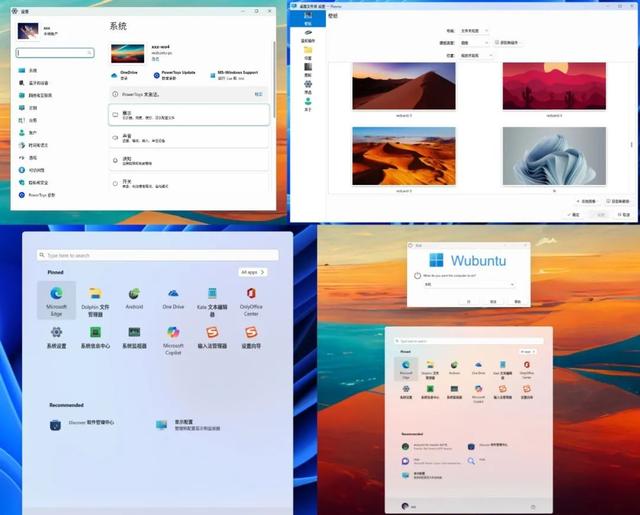
Task: Open the display card in Settings system page
Action: pyautogui.click(x=189, y=115)
